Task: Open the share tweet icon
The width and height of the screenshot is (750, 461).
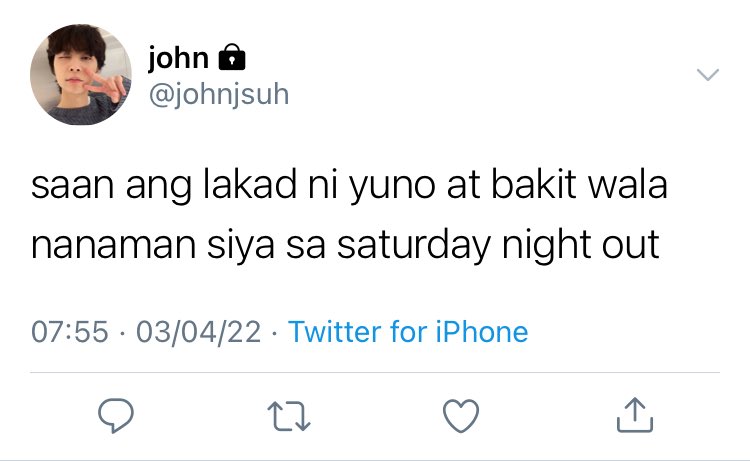Action: [635, 415]
